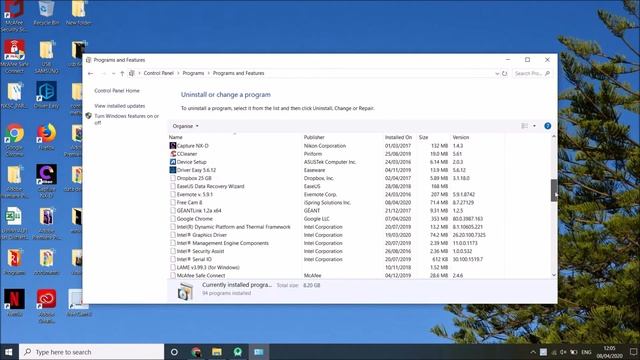Open File Explorer from the taskbar
This screenshot has height=360, width=640.
(217, 352)
